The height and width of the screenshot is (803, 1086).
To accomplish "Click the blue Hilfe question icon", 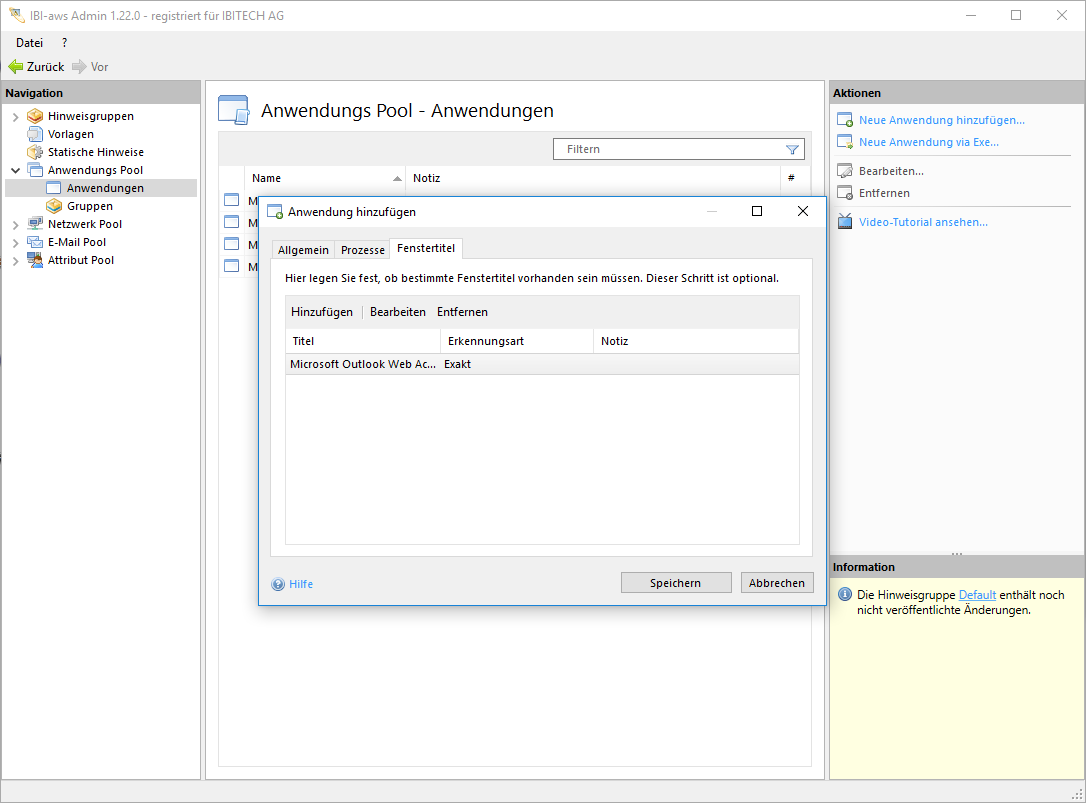I will pos(279,584).
